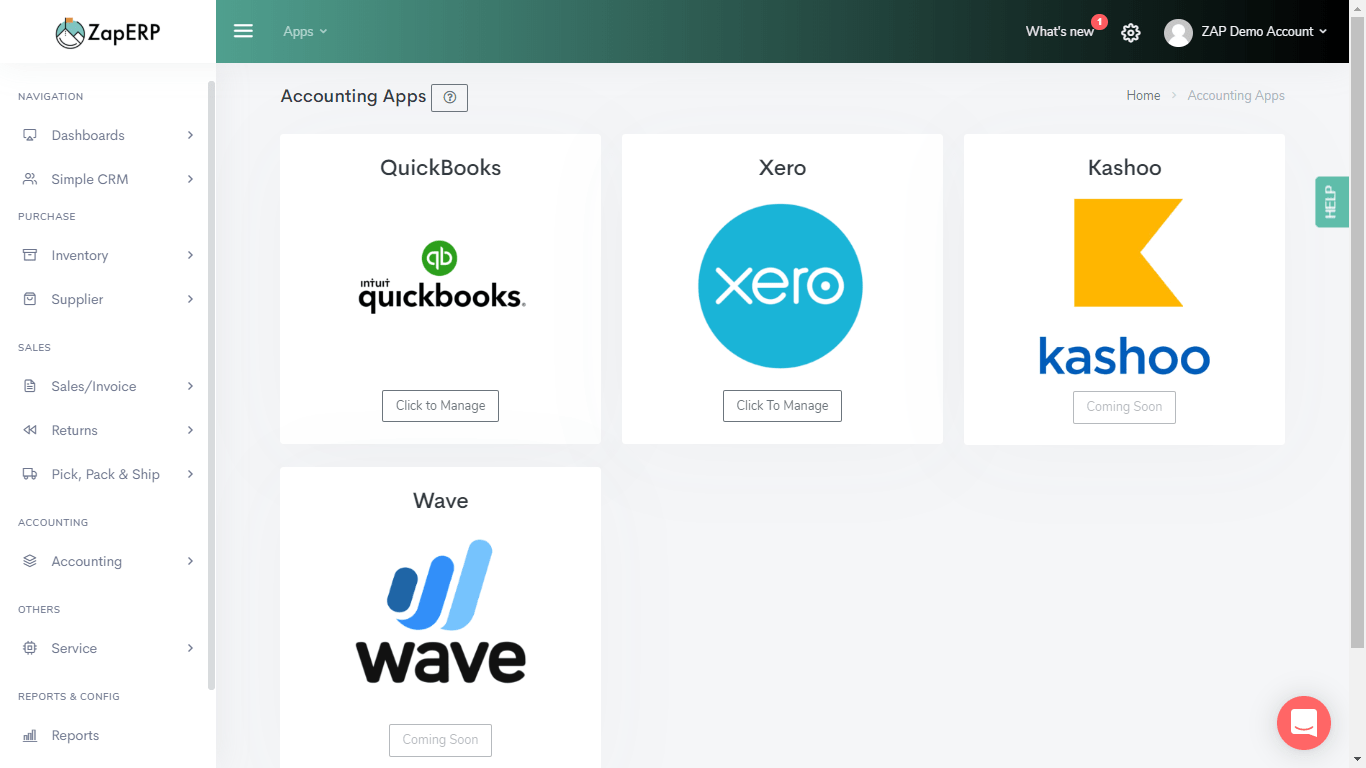
Task: Go to Home breadcrumb link
Action: [x=1143, y=96]
